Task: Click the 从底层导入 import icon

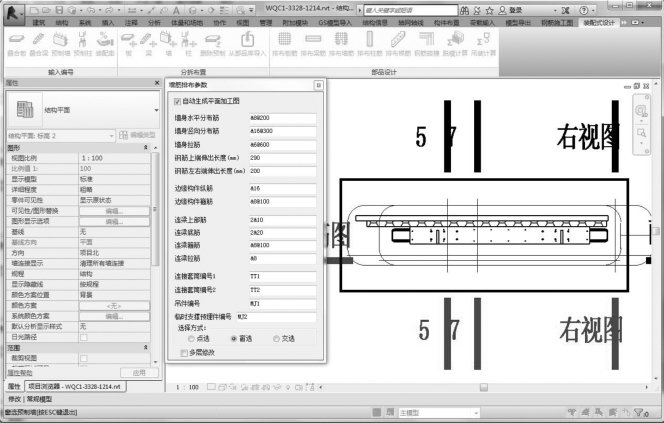Action: tap(248, 38)
